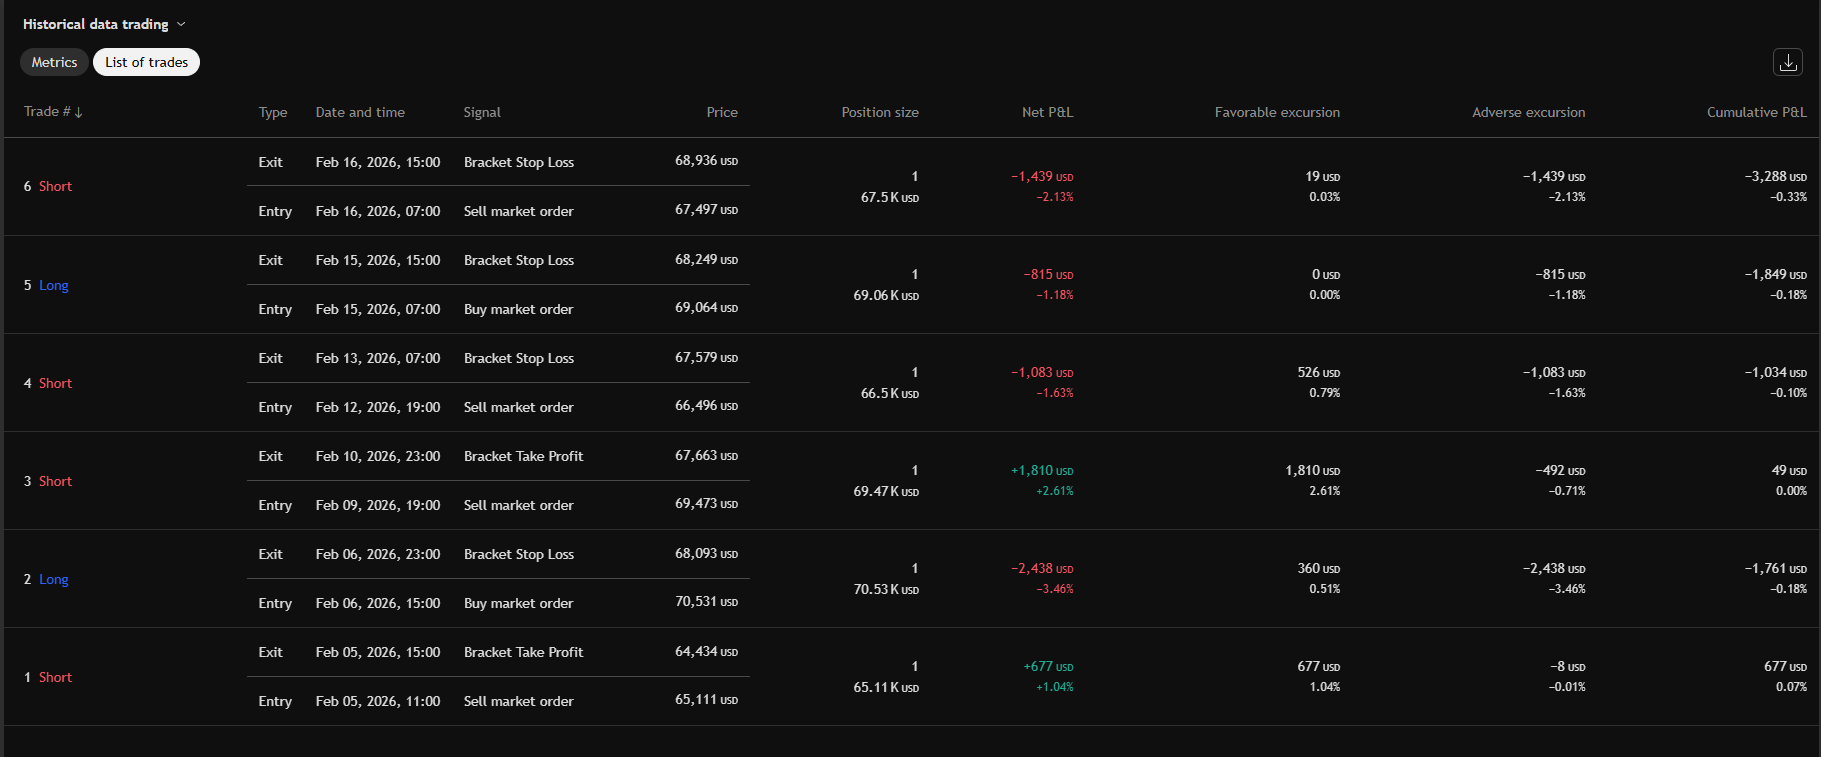Click exit date Feb 06, 2026, 23:00
The width and height of the screenshot is (1821, 757).
[x=378, y=554]
